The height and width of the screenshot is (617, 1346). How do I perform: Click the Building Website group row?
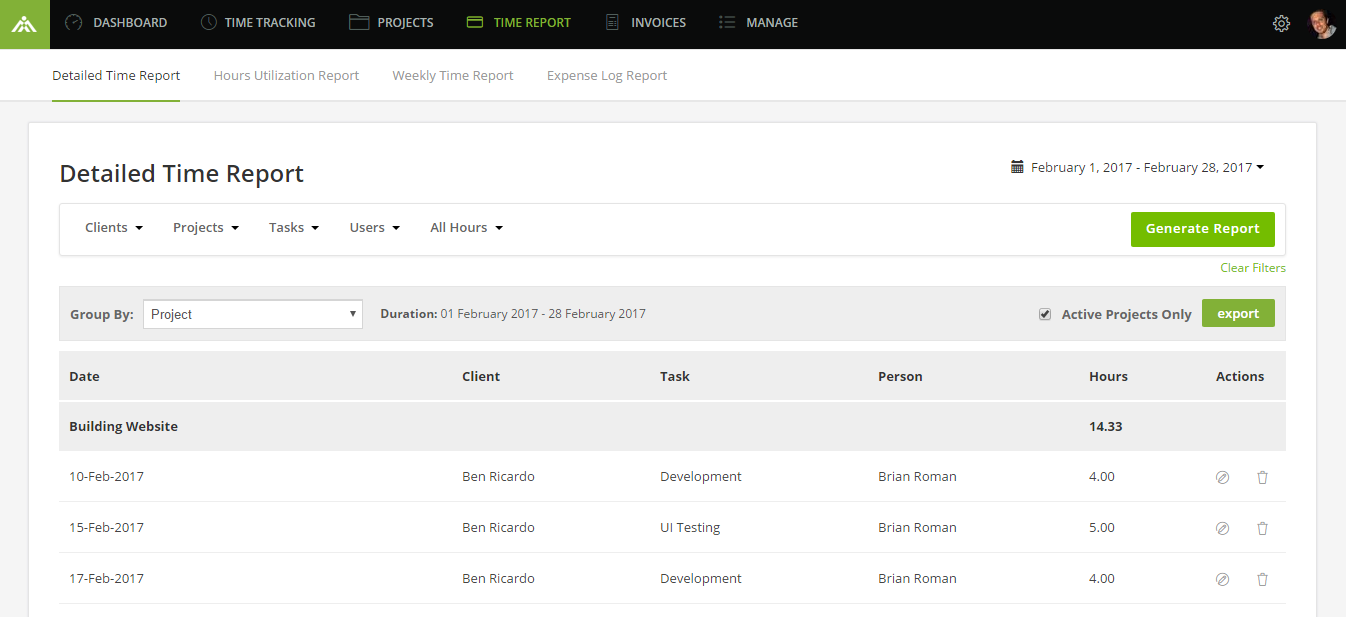[672, 426]
